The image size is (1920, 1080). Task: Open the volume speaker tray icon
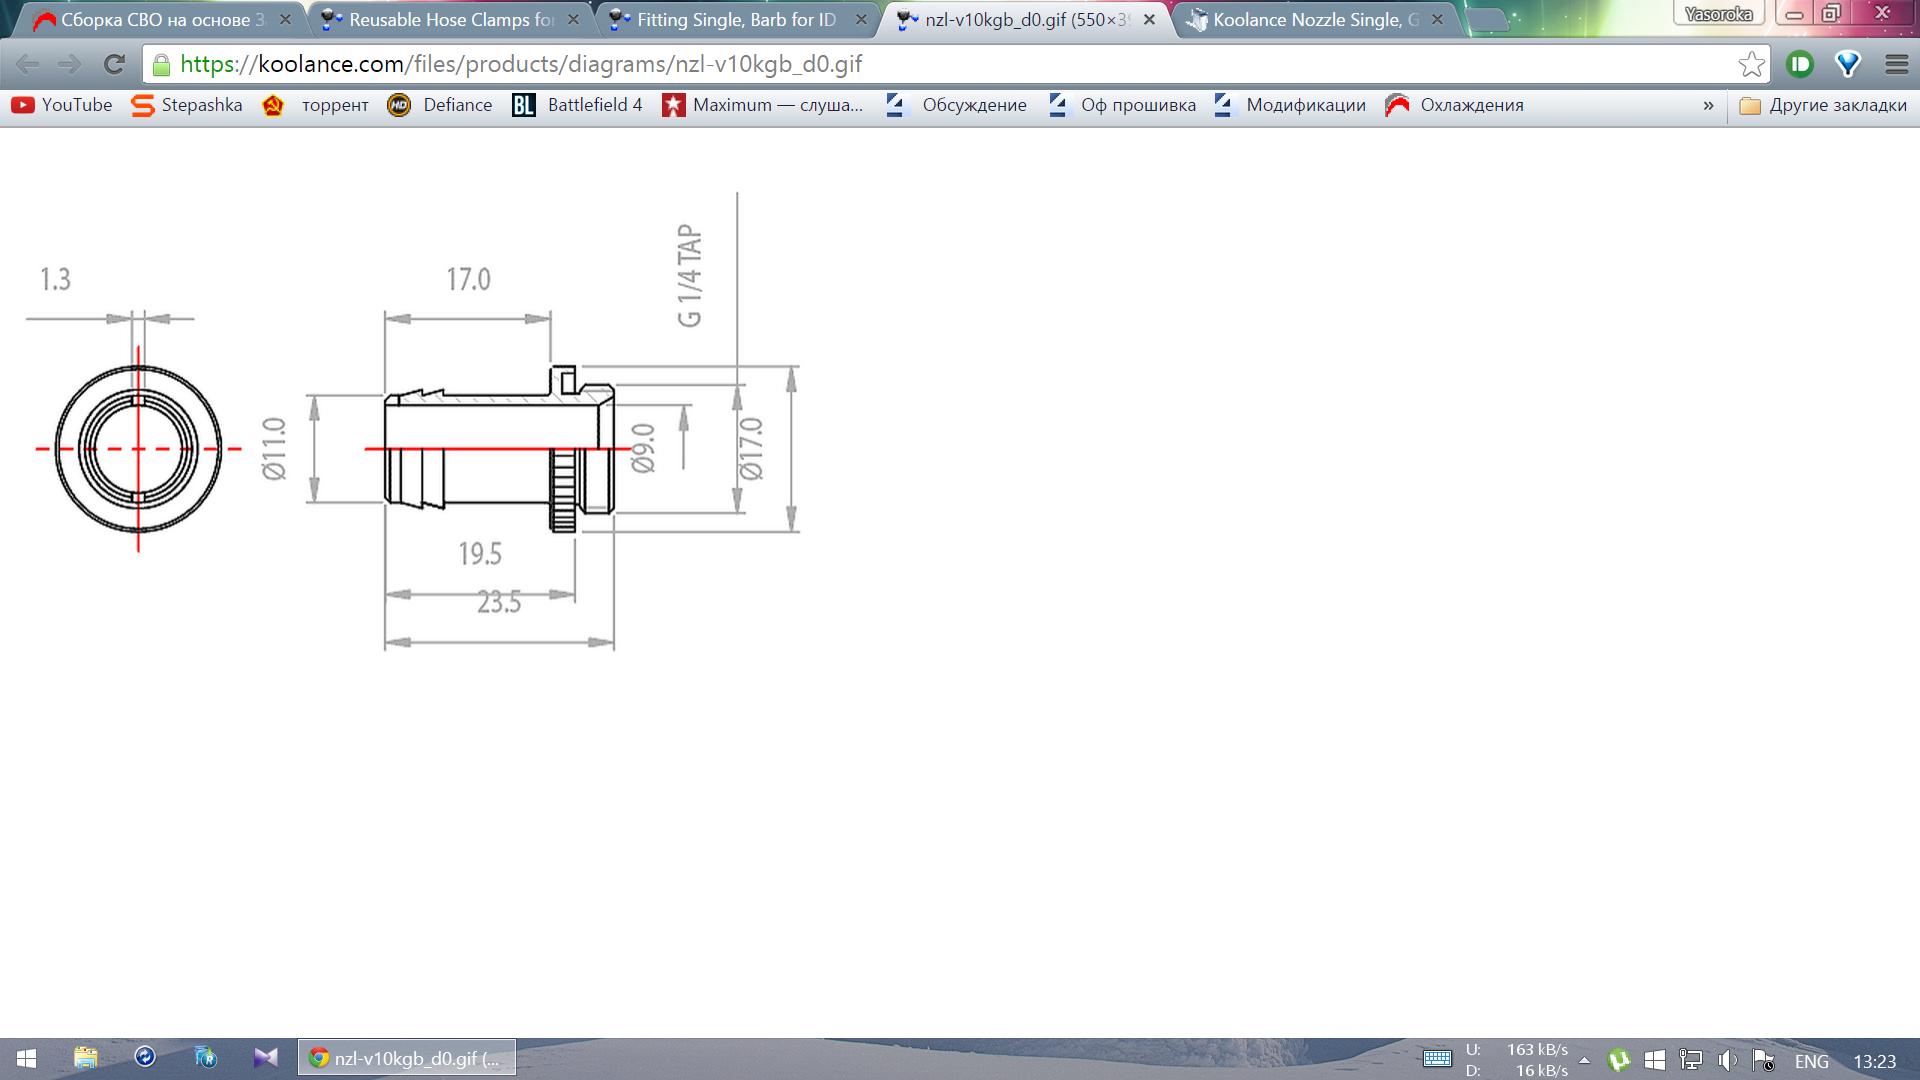[1727, 1060]
